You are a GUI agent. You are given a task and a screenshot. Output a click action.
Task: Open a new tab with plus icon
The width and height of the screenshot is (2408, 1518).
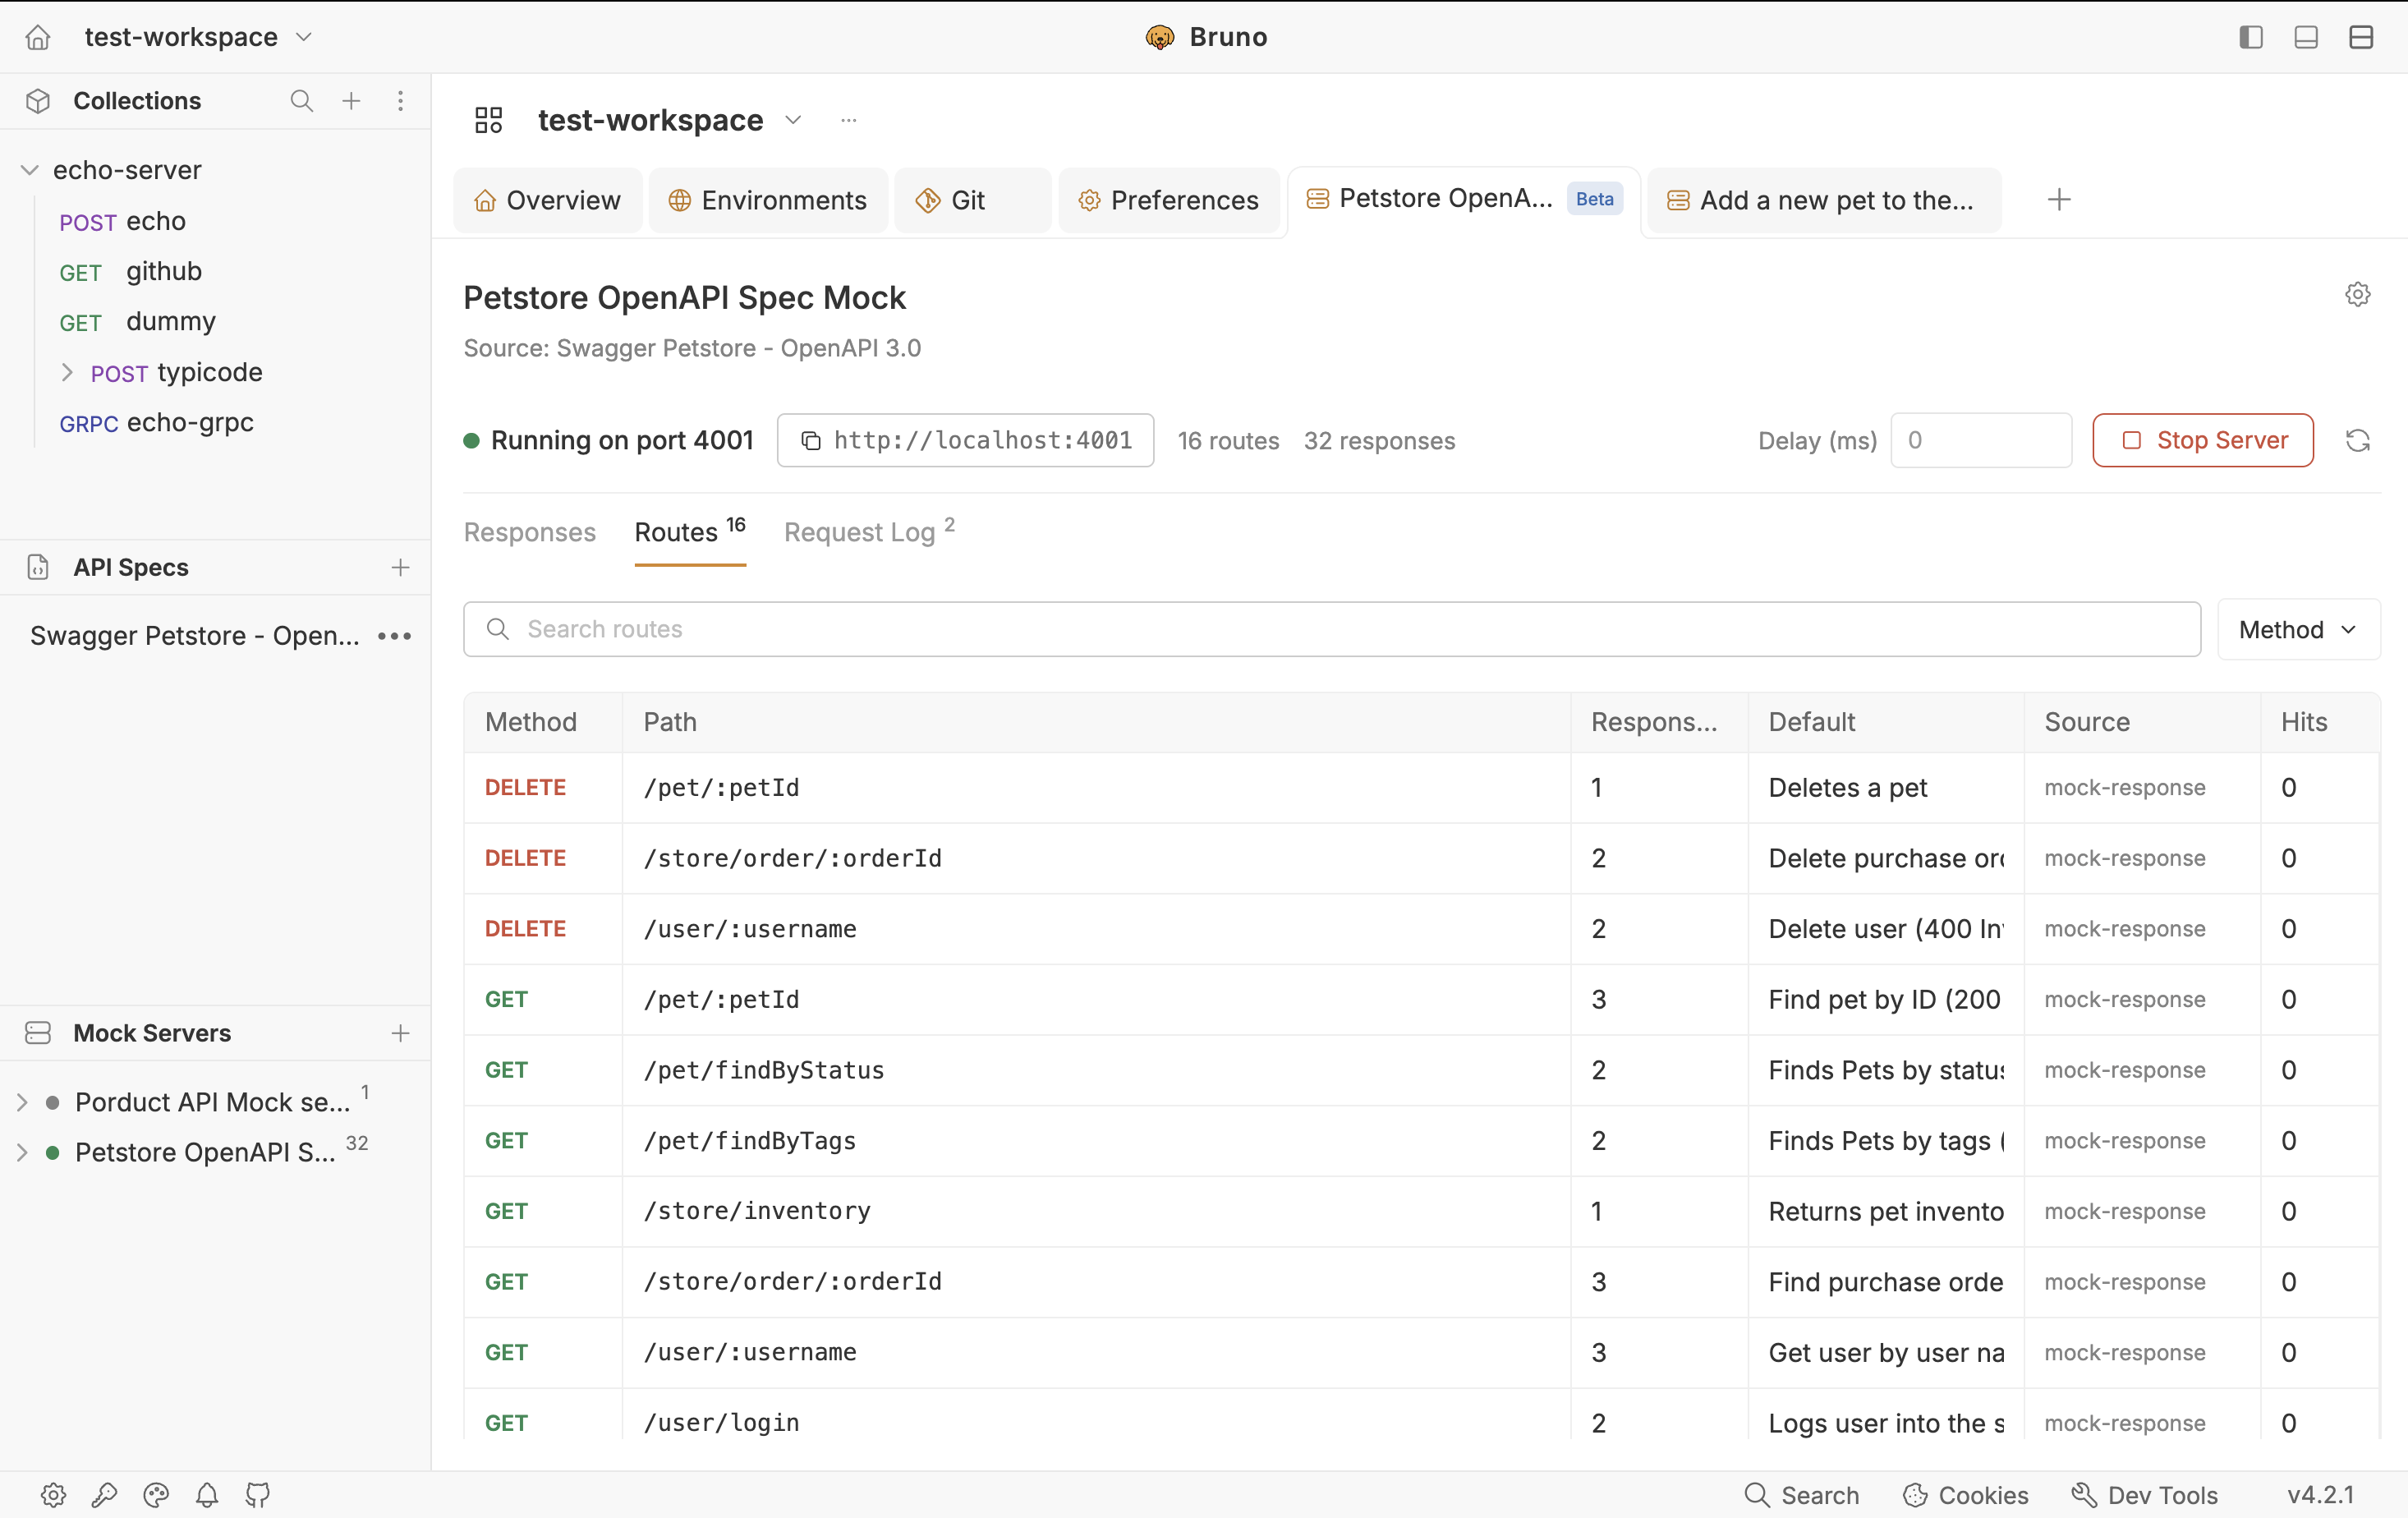click(2059, 200)
